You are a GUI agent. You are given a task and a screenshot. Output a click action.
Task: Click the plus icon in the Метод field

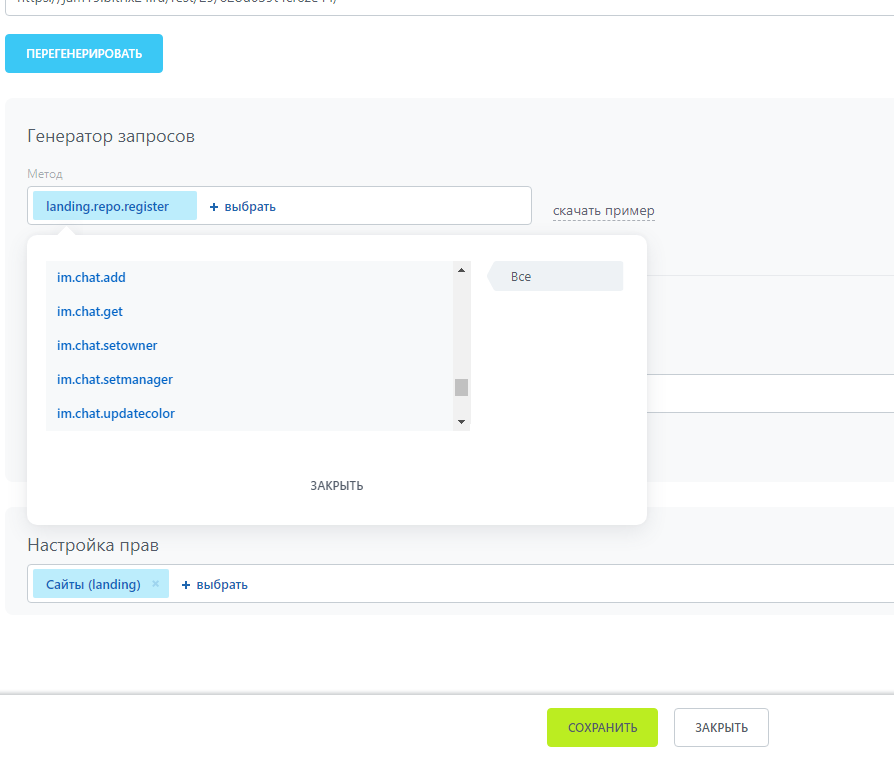click(214, 207)
